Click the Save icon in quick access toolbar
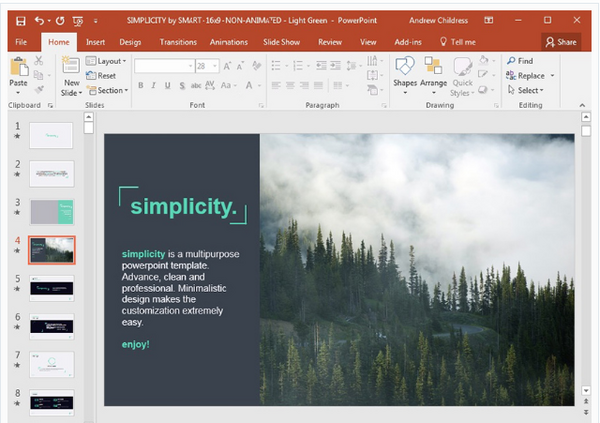 click(x=21, y=21)
